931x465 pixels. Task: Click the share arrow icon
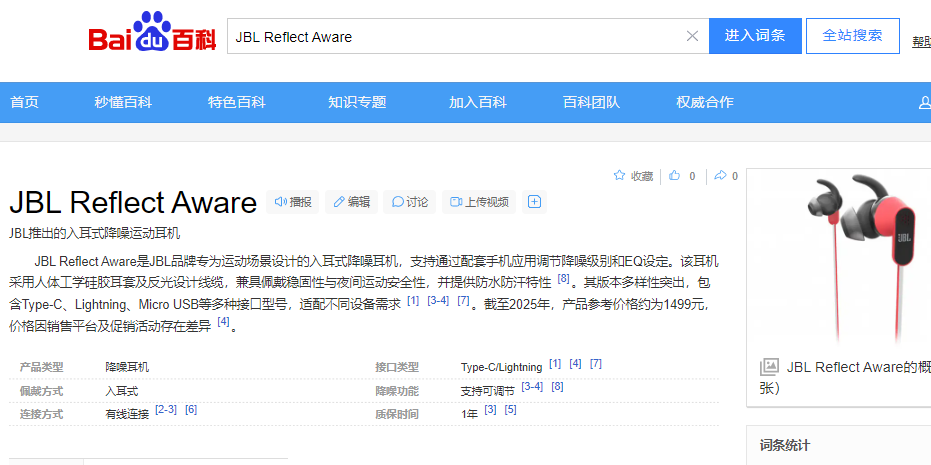tap(720, 175)
